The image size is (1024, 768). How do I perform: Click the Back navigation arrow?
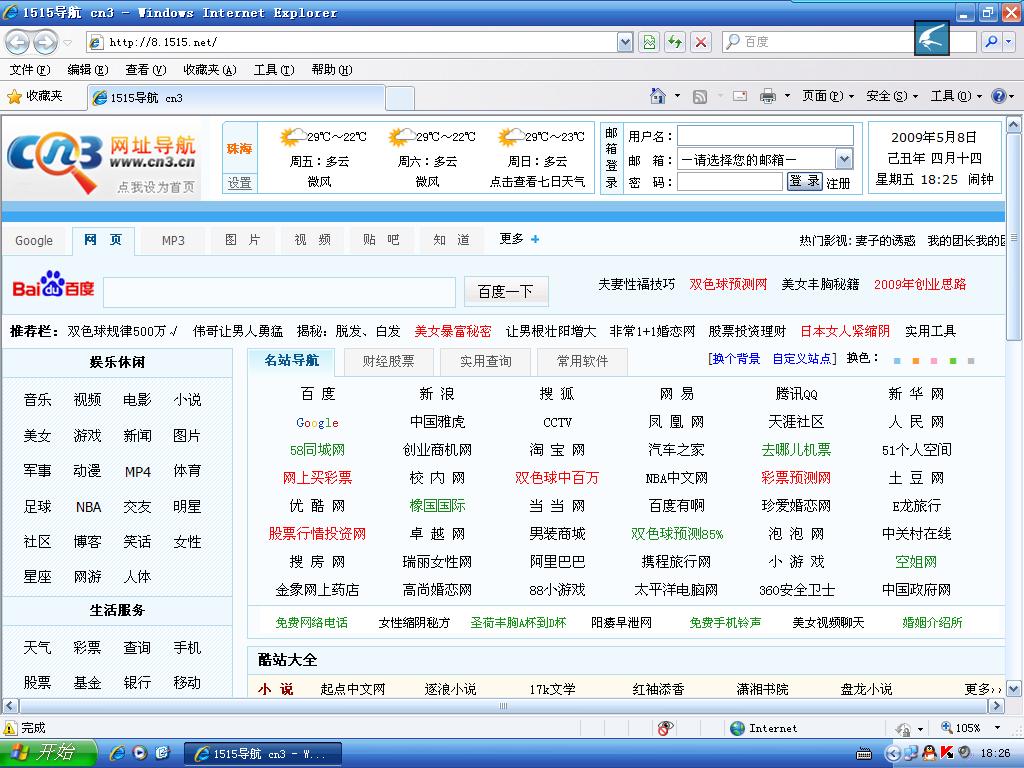click(18, 42)
